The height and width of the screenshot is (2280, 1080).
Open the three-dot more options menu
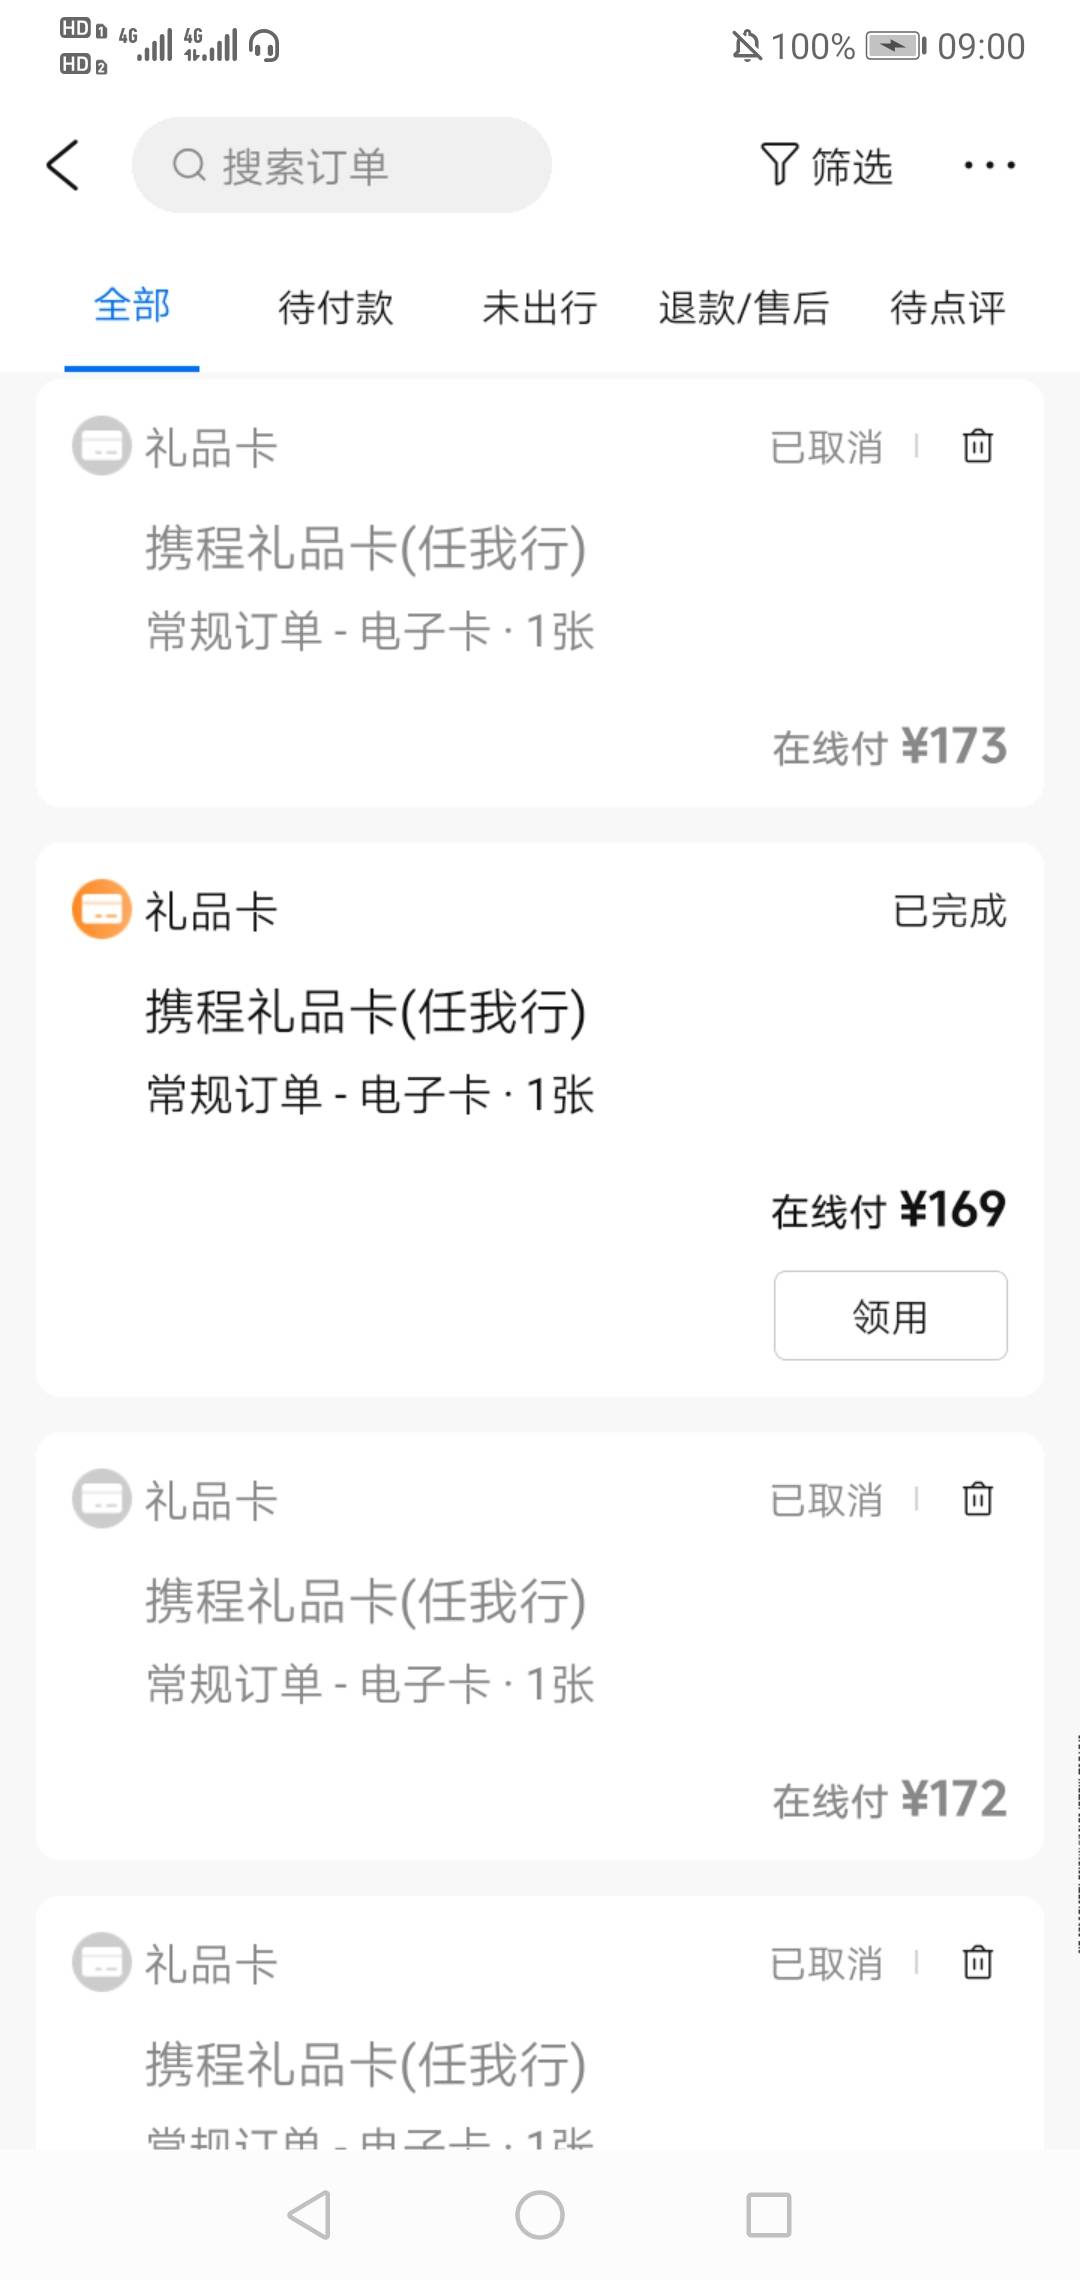pos(989,165)
